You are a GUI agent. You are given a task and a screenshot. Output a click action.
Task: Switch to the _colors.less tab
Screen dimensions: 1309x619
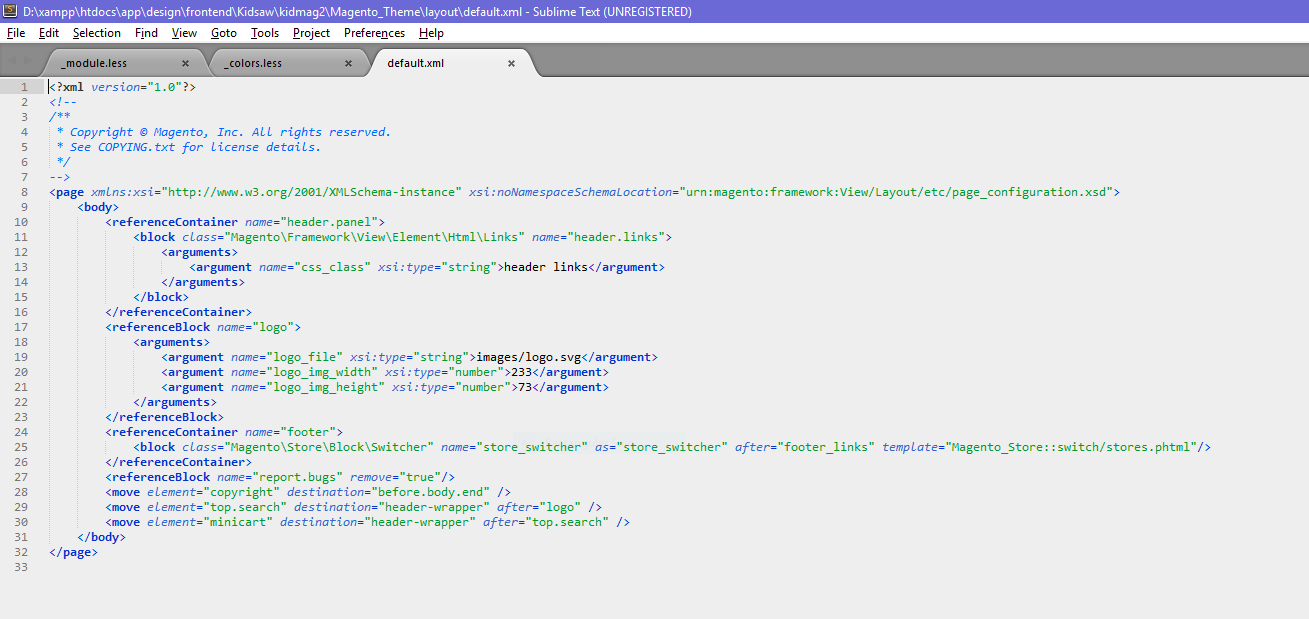point(253,63)
